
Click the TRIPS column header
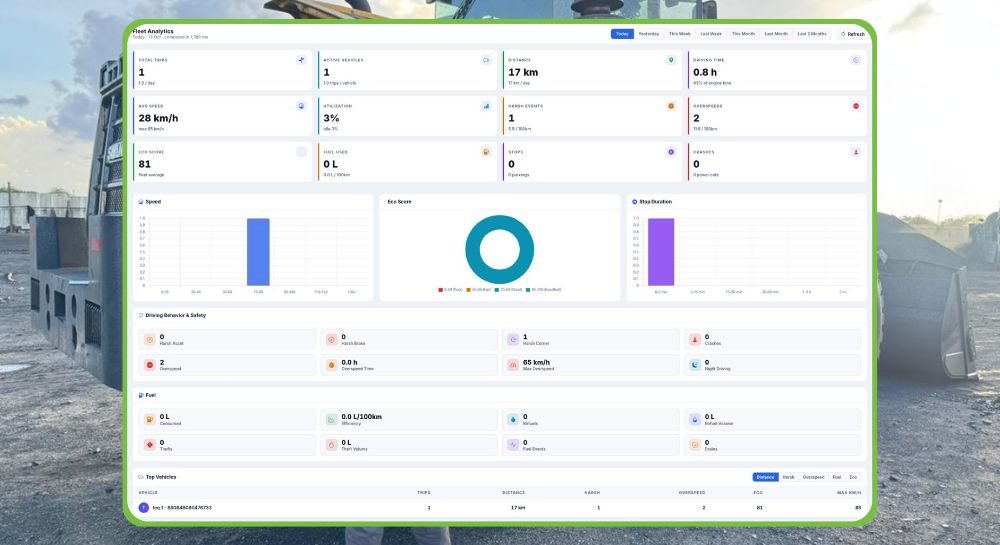pyautogui.click(x=424, y=493)
